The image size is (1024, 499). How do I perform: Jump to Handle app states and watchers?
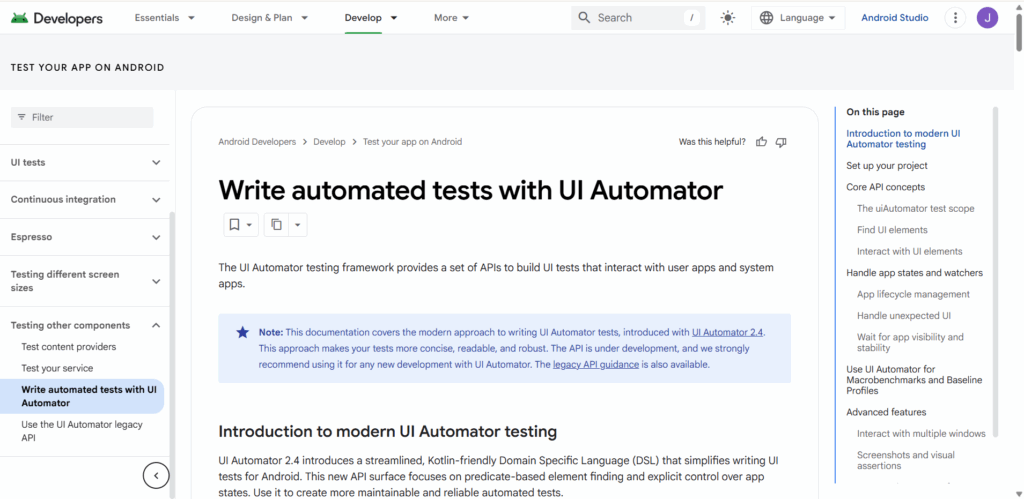click(914, 273)
